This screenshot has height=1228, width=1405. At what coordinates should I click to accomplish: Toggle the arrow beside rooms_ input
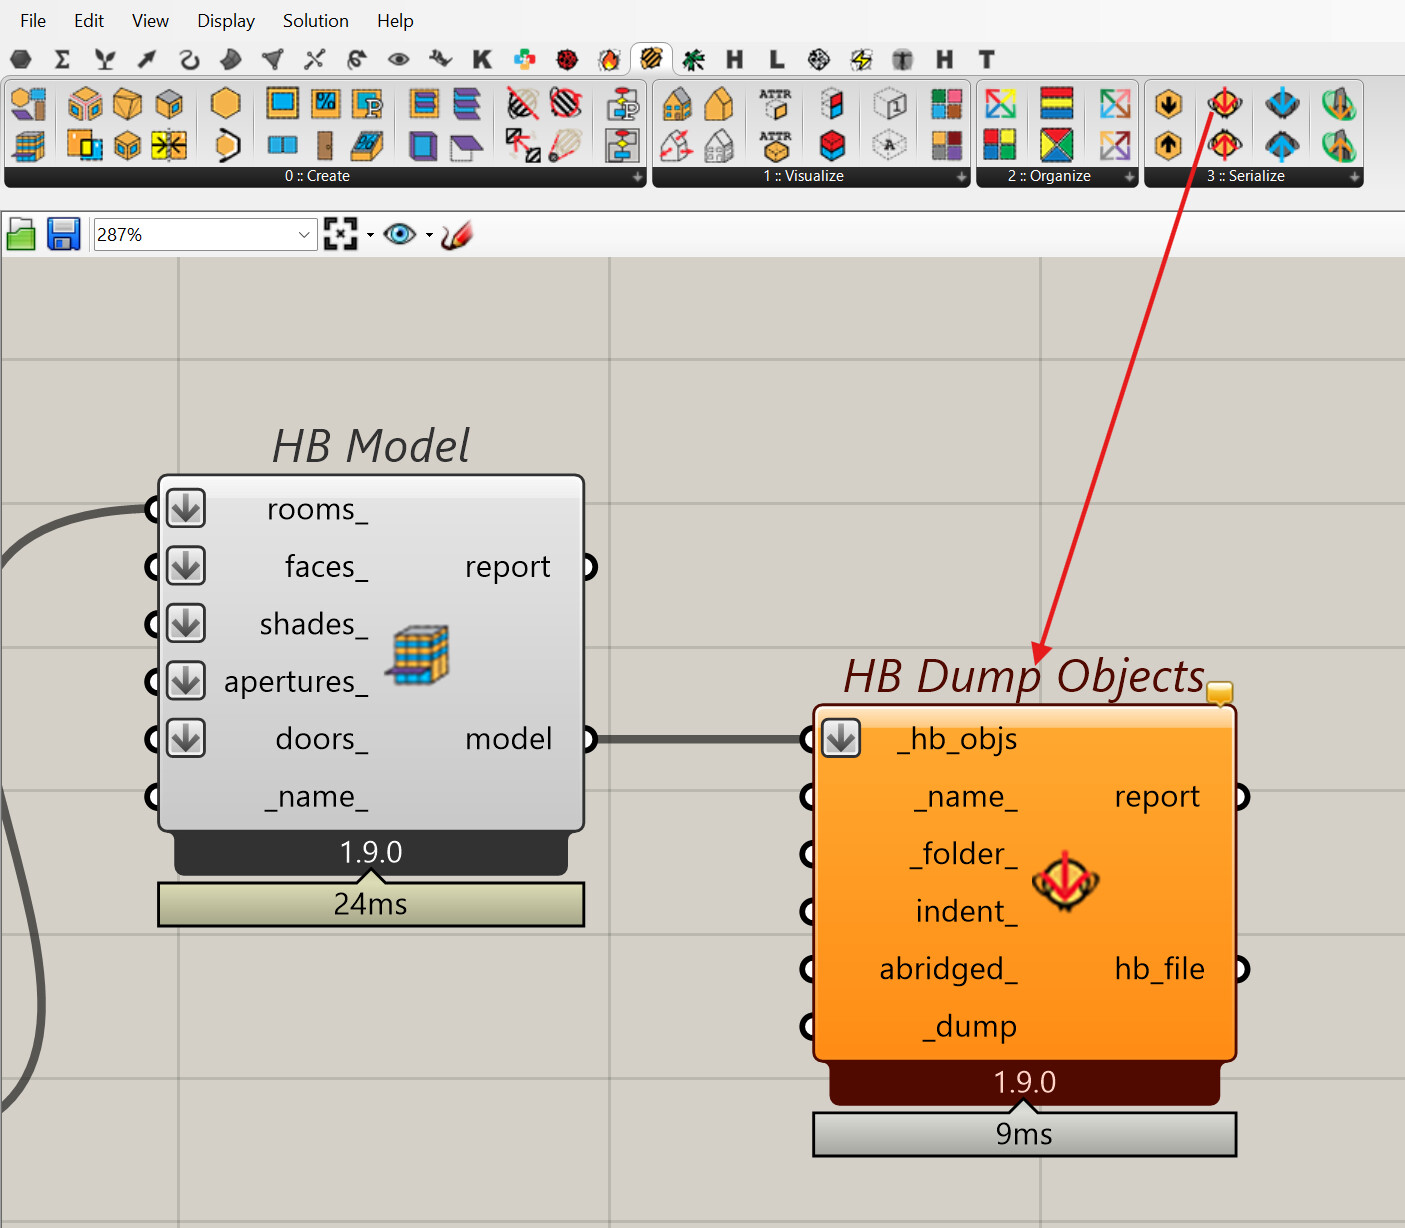[186, 509]
